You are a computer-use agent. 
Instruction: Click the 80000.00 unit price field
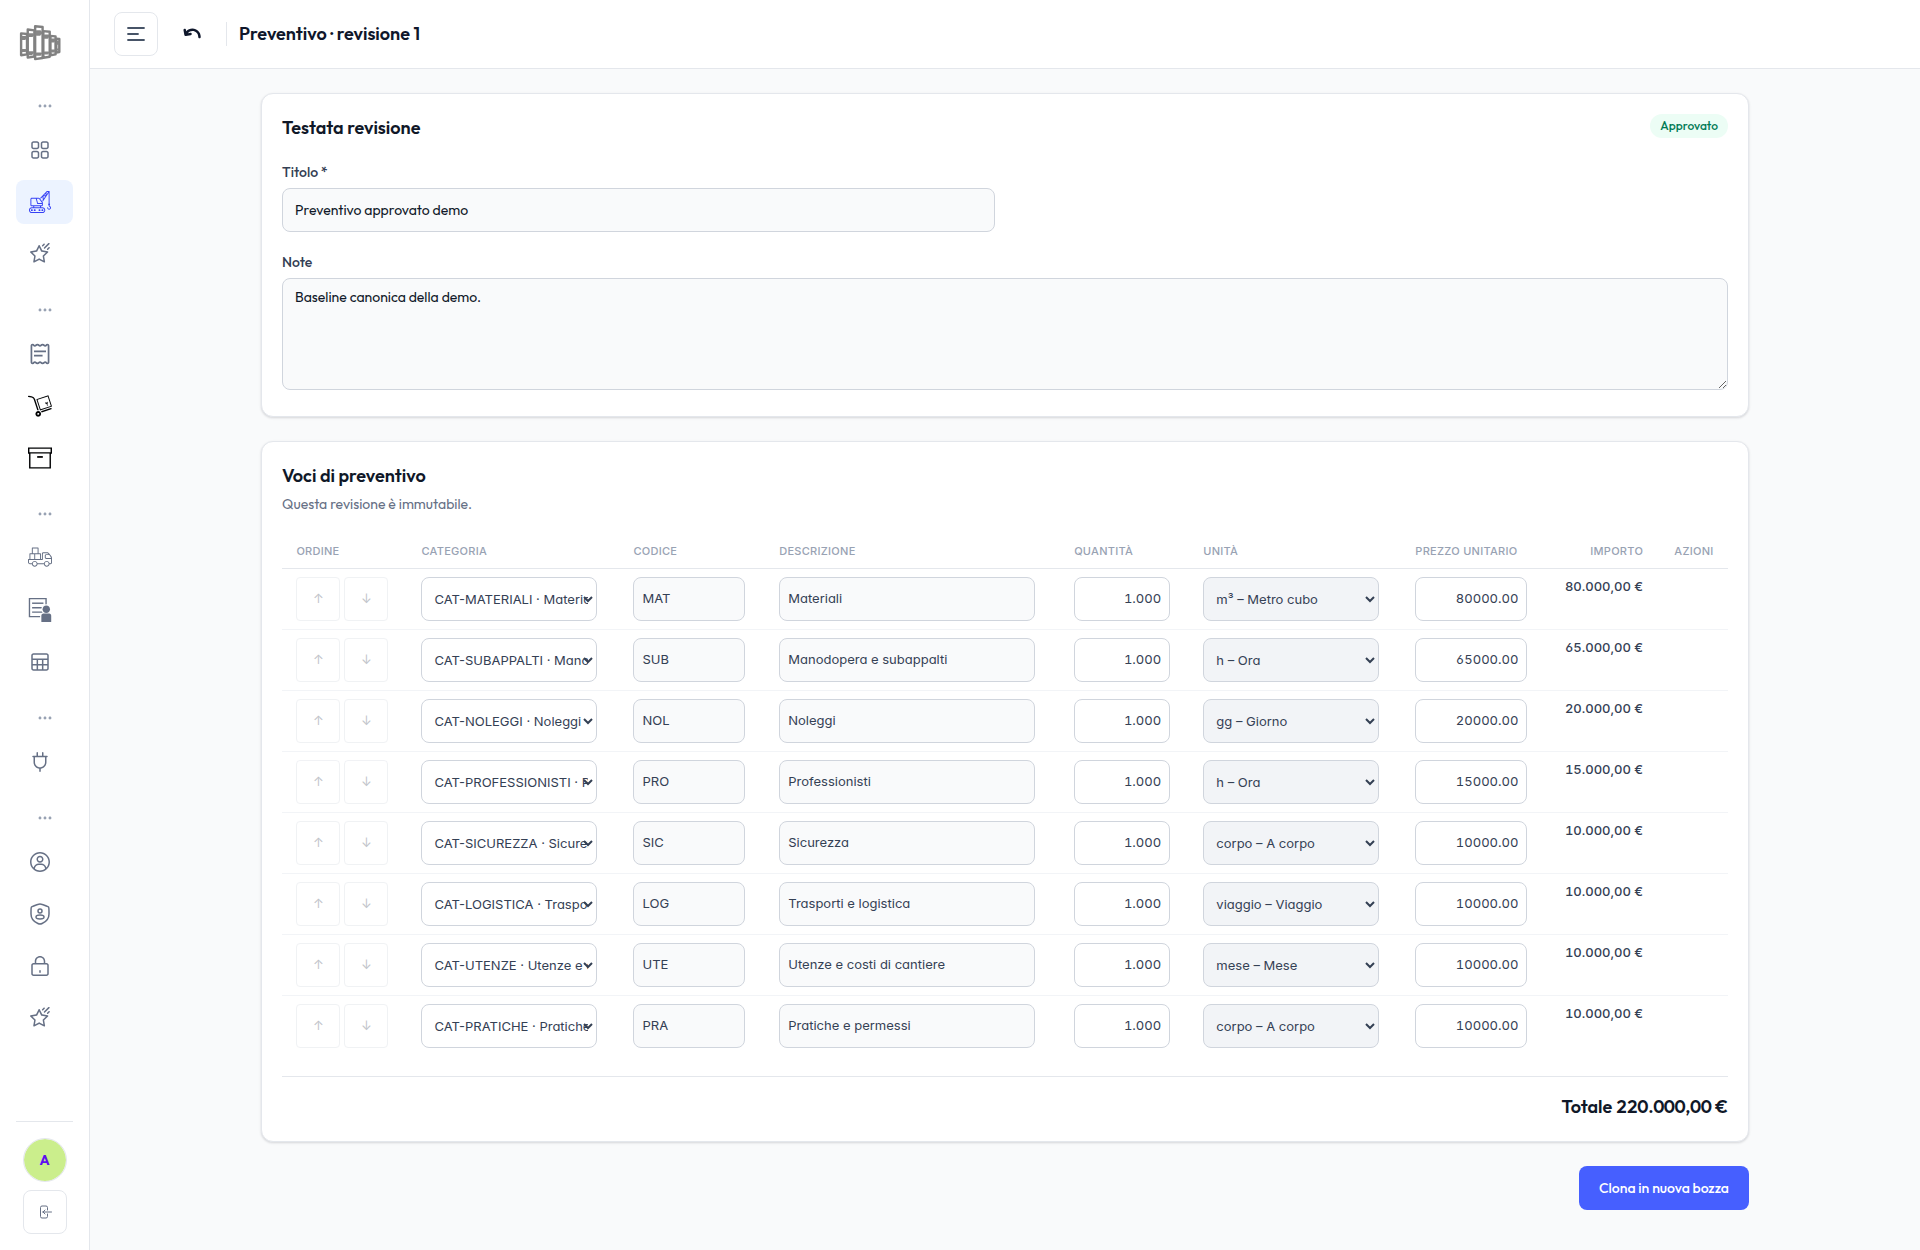[x=1471, y=599]
